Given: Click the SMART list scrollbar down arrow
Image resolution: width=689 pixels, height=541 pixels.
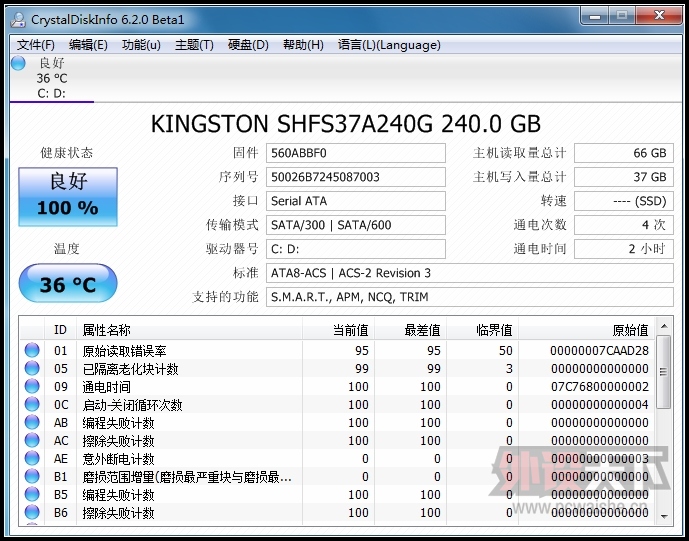Looking at the screenshot, I should click(x=664, y=516).
